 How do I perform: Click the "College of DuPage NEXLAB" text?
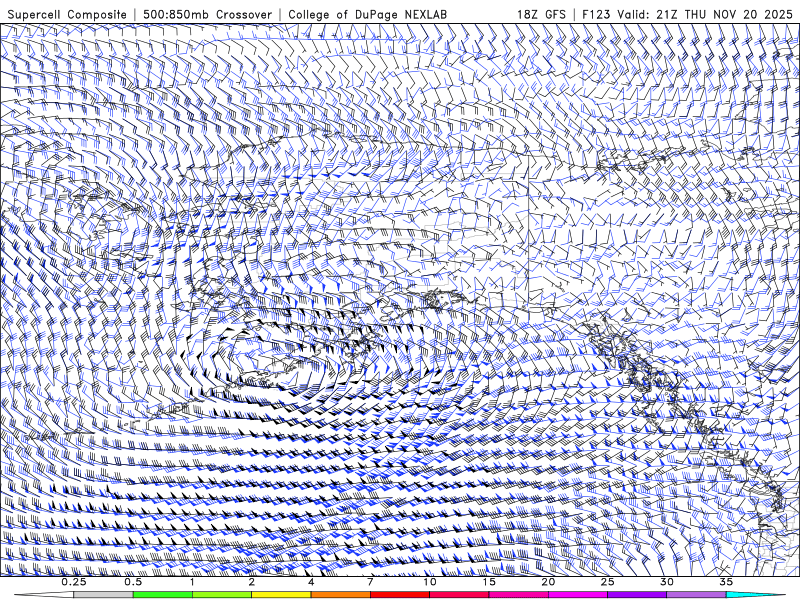(x=367, y=14)
